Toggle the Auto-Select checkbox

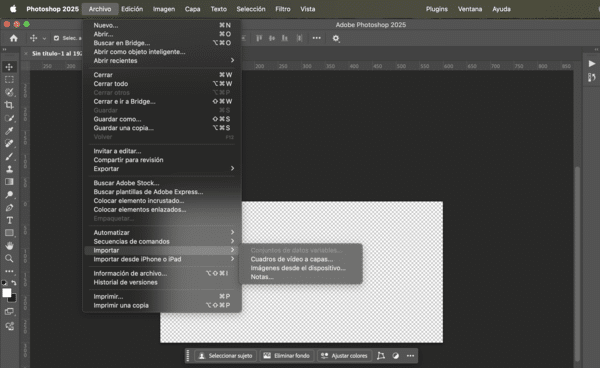point(57,38)
